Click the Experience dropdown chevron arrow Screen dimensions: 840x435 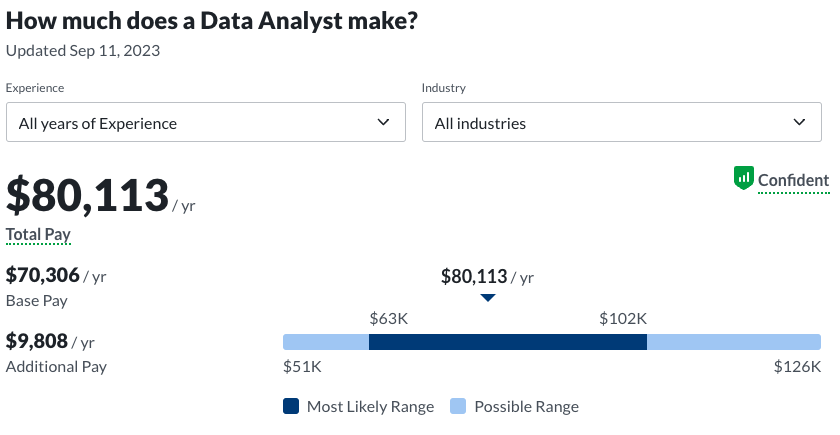383,122
